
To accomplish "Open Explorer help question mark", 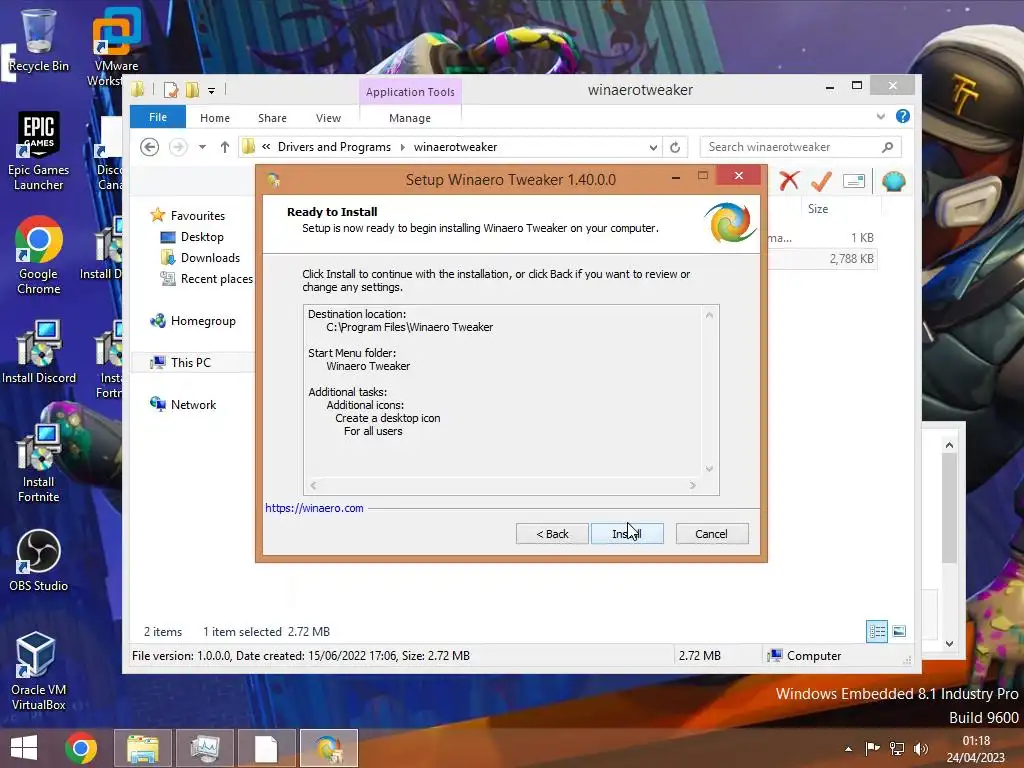I will [x=903, y=116].
